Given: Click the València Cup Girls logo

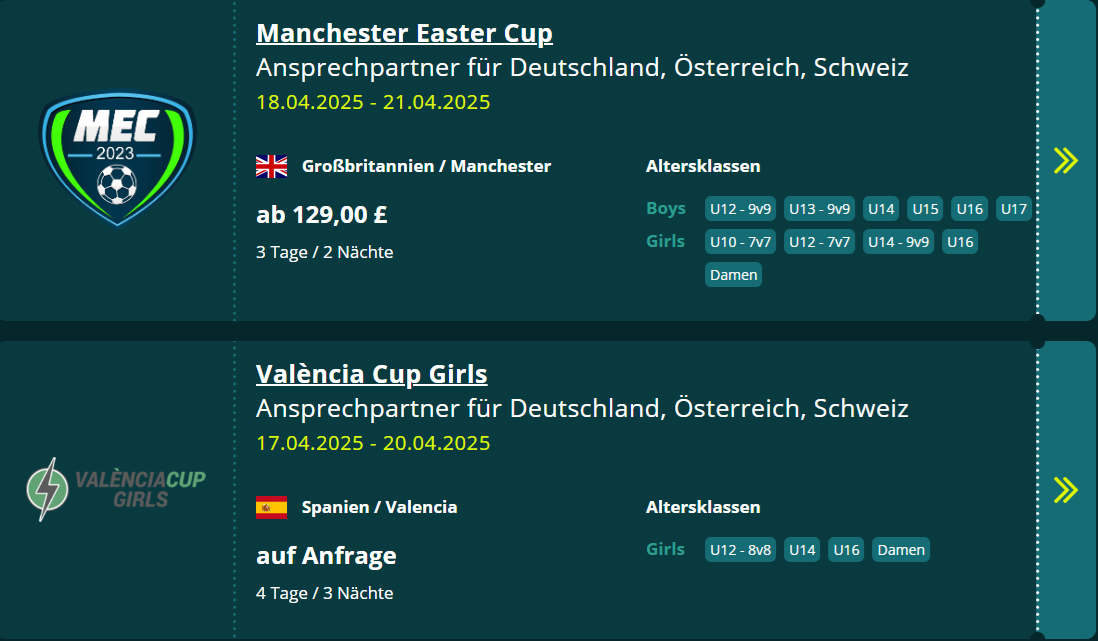Looking at the screenshot, I should point(117,489).
